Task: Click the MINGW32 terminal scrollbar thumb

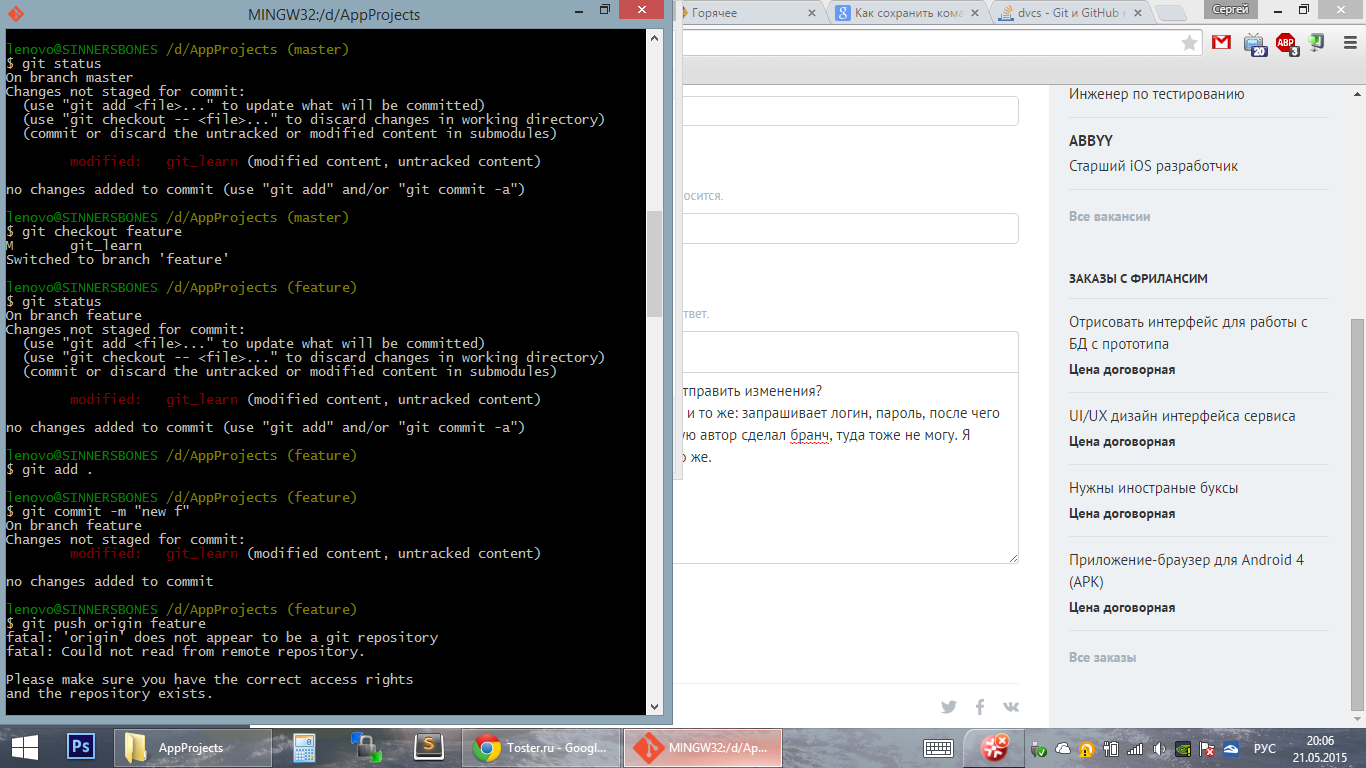Action: pyautogui.click(x=654, y=263)
